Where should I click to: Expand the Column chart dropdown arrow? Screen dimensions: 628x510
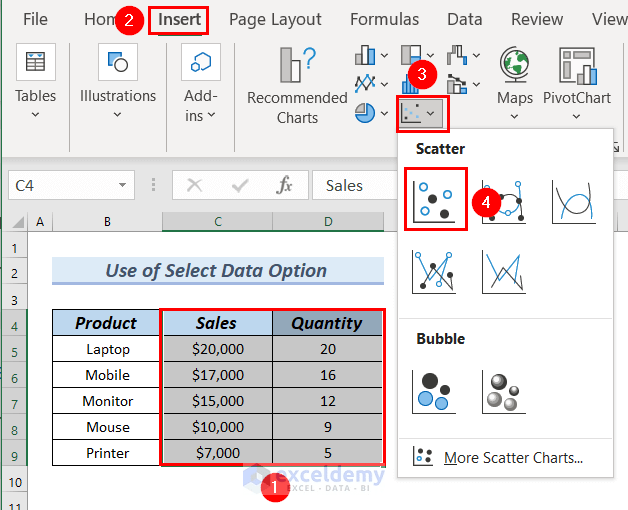point(384,55)
